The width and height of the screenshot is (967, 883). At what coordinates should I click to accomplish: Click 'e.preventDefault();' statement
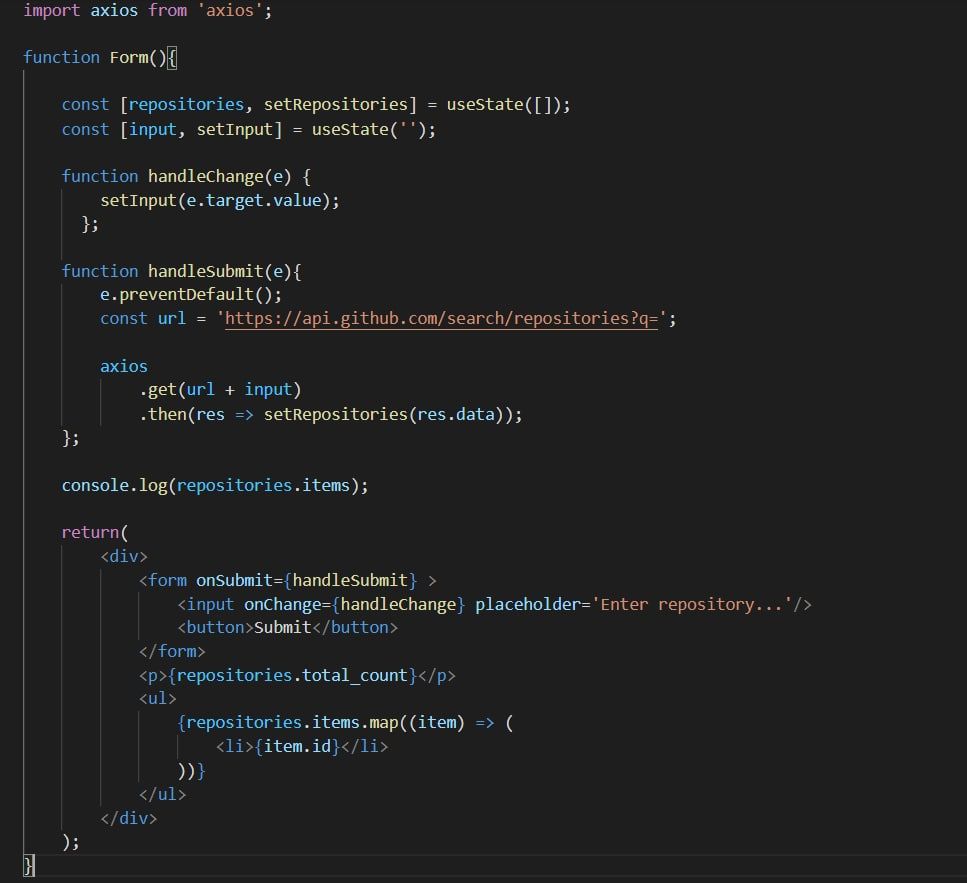(x=191, y=295)
